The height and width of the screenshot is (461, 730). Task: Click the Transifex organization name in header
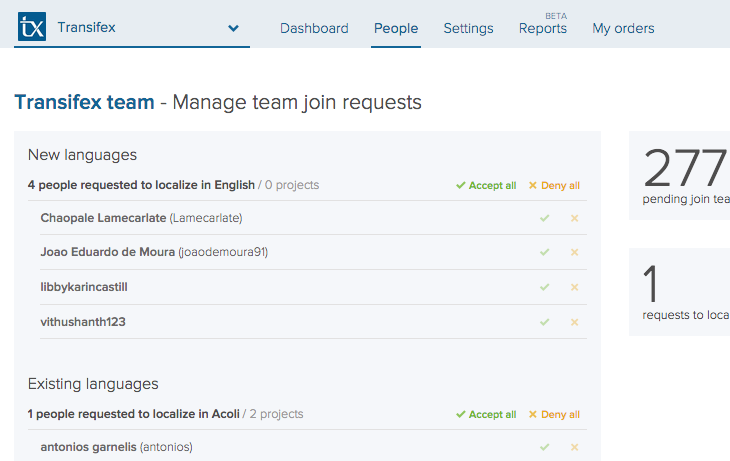(x=87, y=27)
